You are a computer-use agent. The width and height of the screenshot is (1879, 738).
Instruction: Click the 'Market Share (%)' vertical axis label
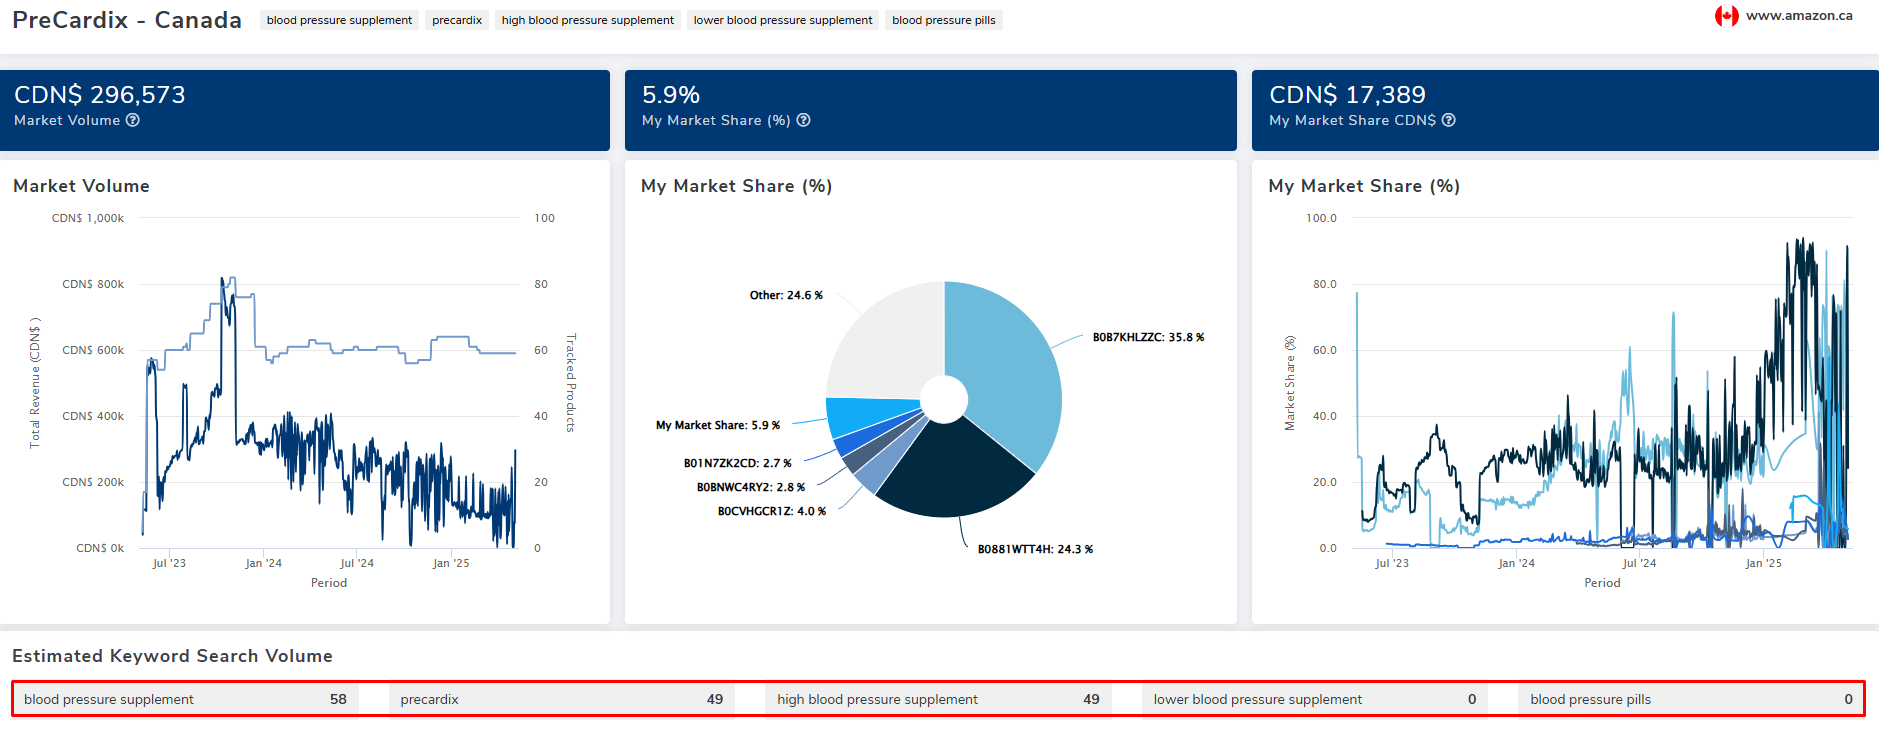coord(1289,383)
